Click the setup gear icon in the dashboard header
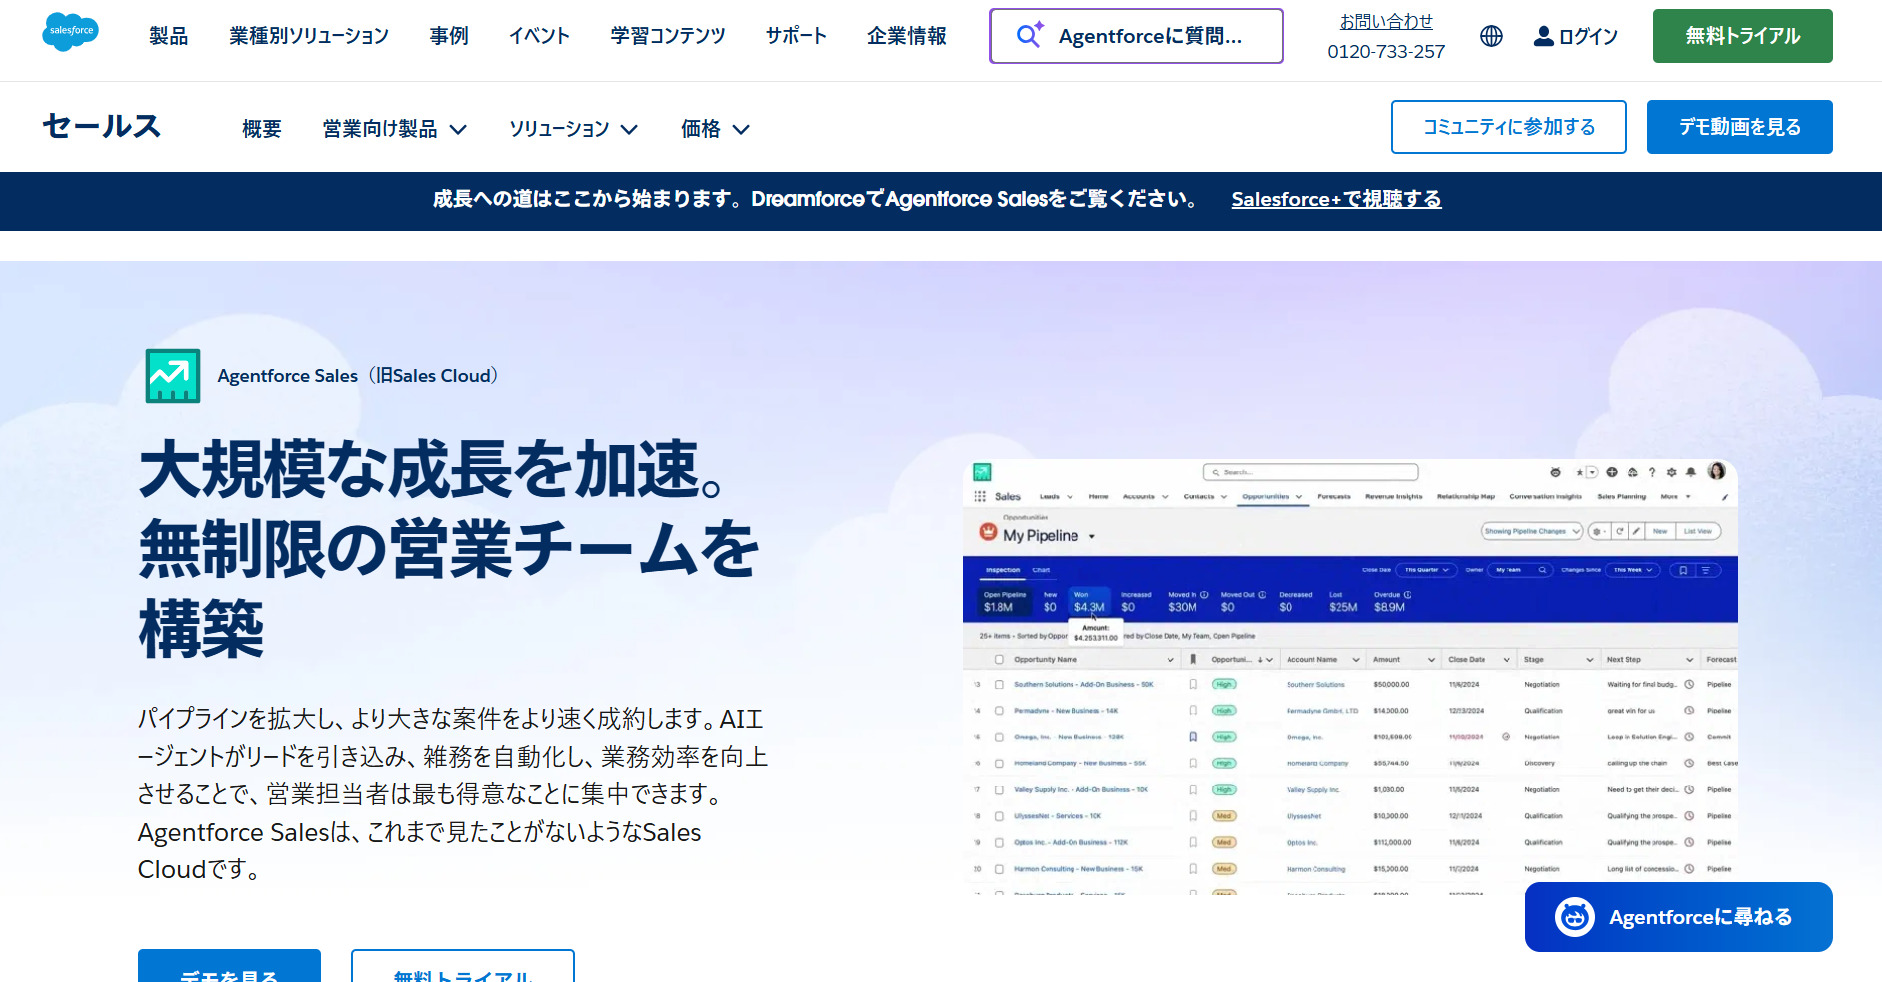Viewport: 1882px width, 982px height. point(1670,472)
